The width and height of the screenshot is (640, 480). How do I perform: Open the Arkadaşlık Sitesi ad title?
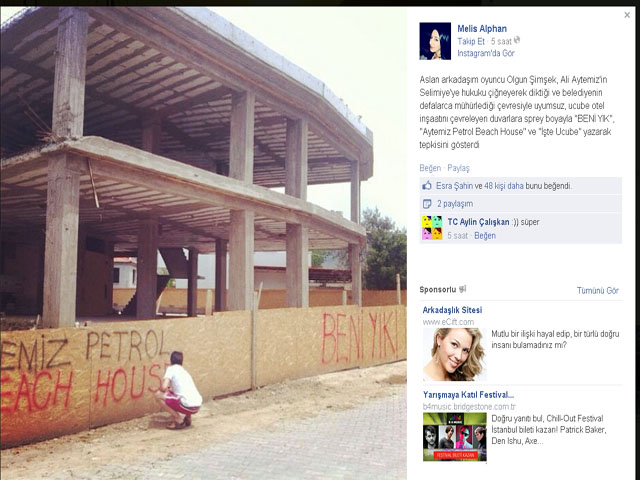(x=452, y=310)
